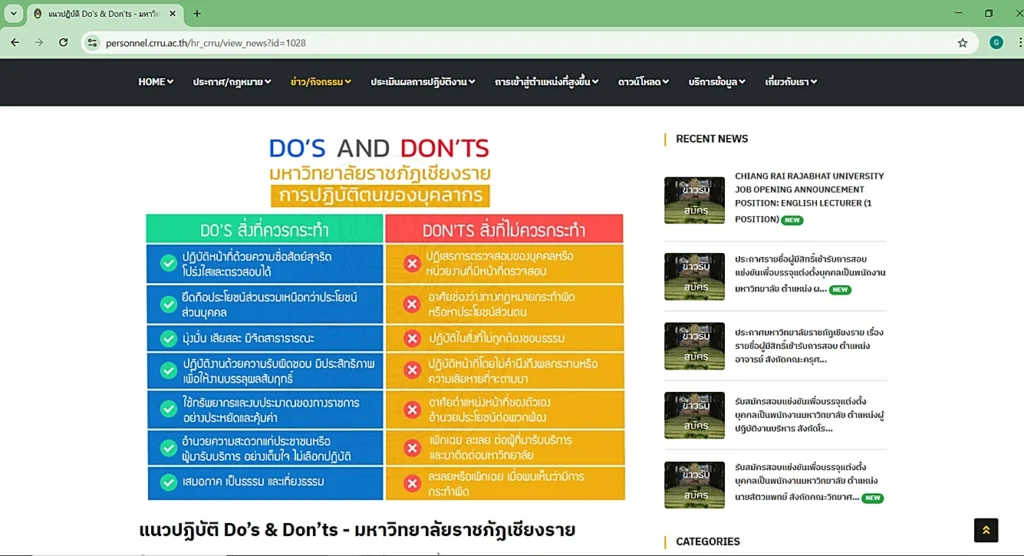
Task: Click article title แนวปฏิบัติ Do's & Don'ts
Action: 357,529
